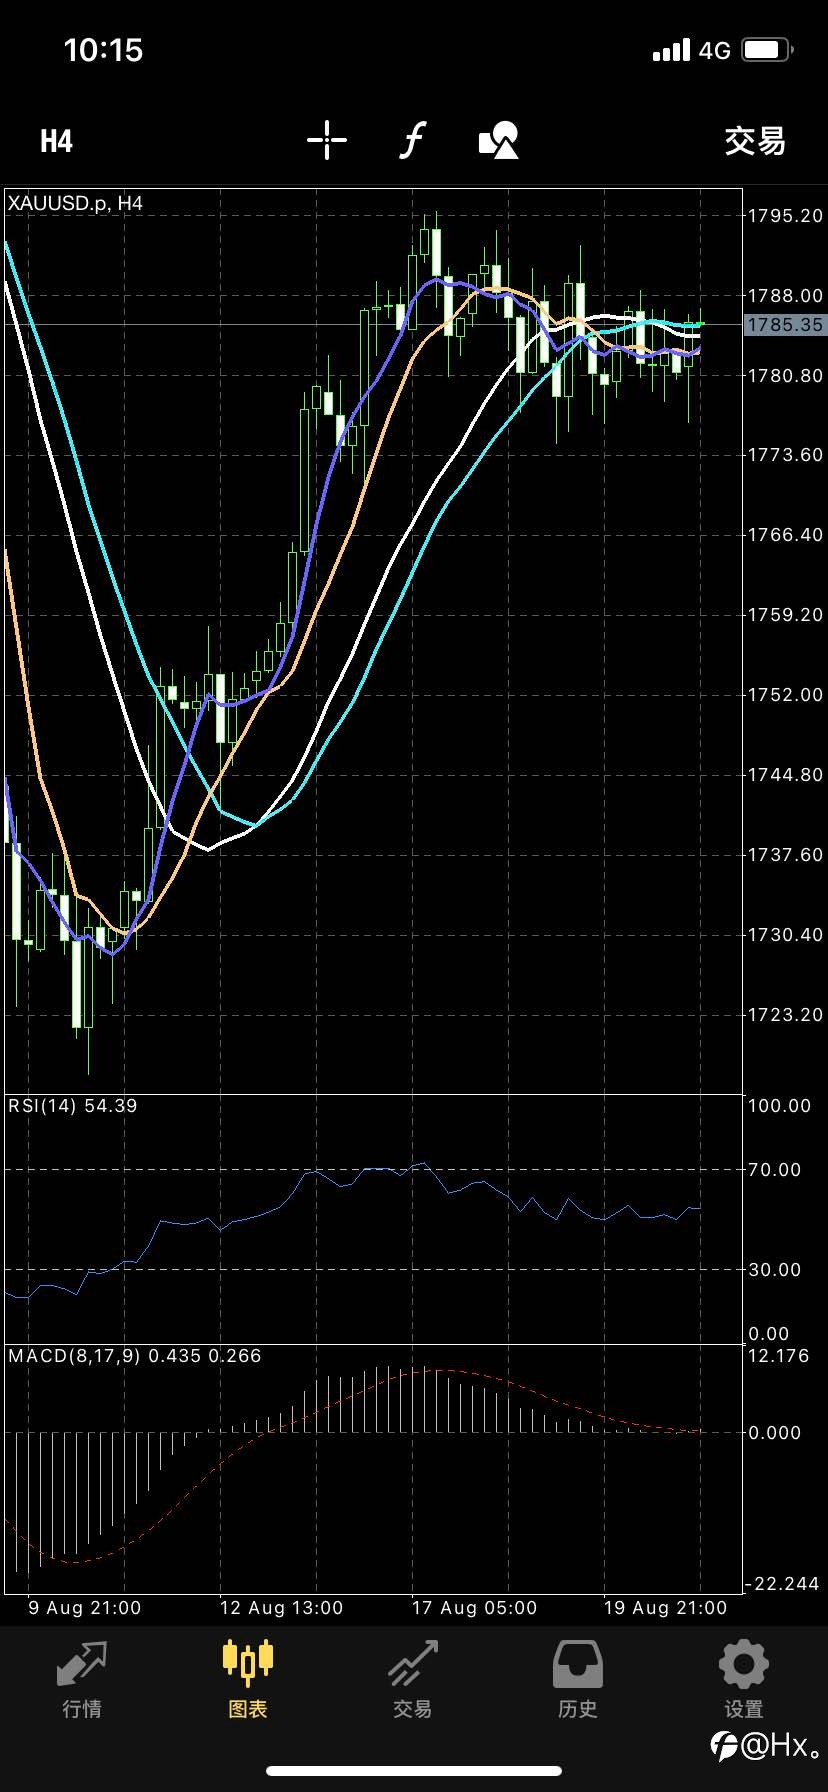The height and width of the screenshot is (1792, 828).
Task: Click the XAUUSD.p, H4 chart label
Action: coord(75,203)
